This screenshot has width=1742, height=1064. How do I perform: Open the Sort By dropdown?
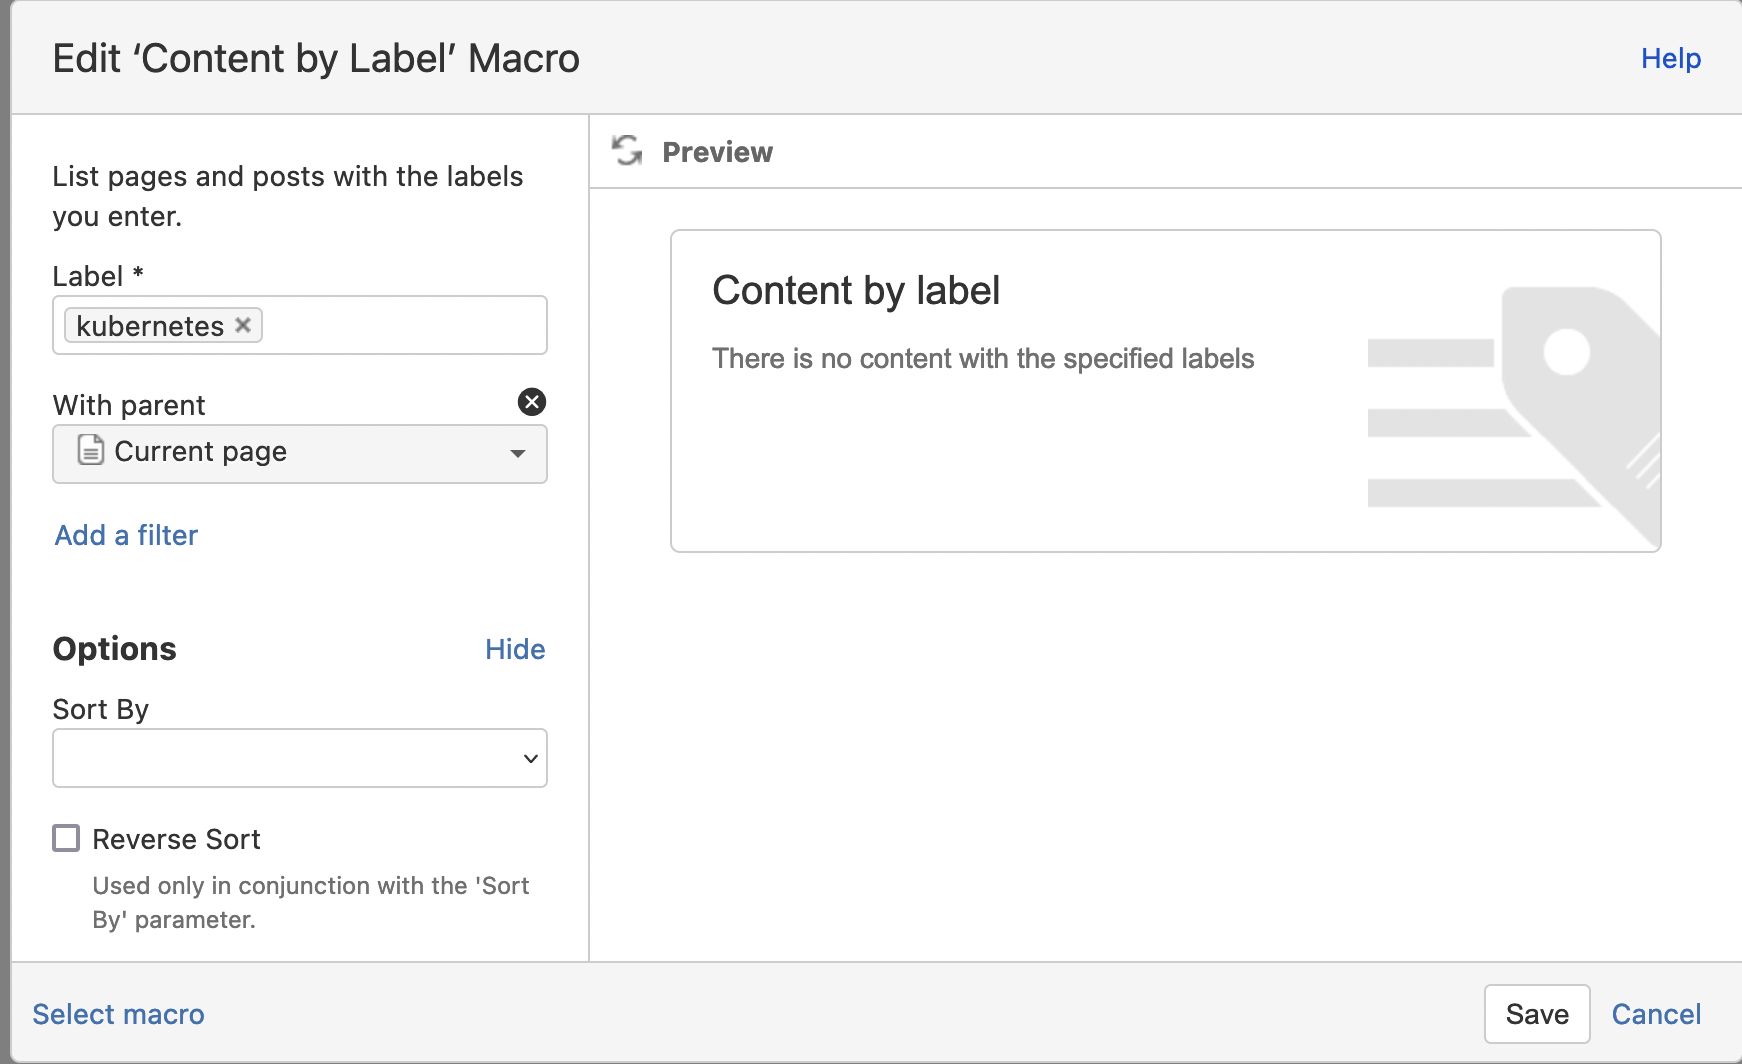tap(299, 758)
